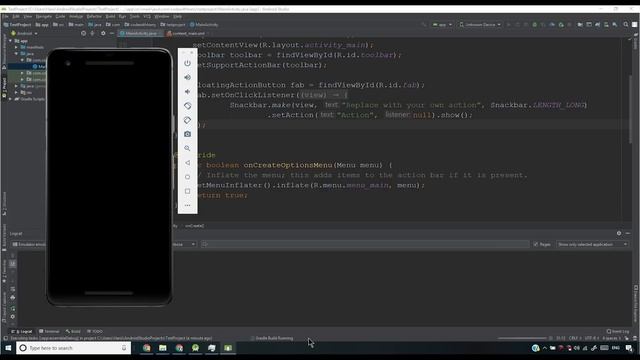Close the emulator toolbar window
640x360 pixels.
pyautogui.click(x=192, y=53)
